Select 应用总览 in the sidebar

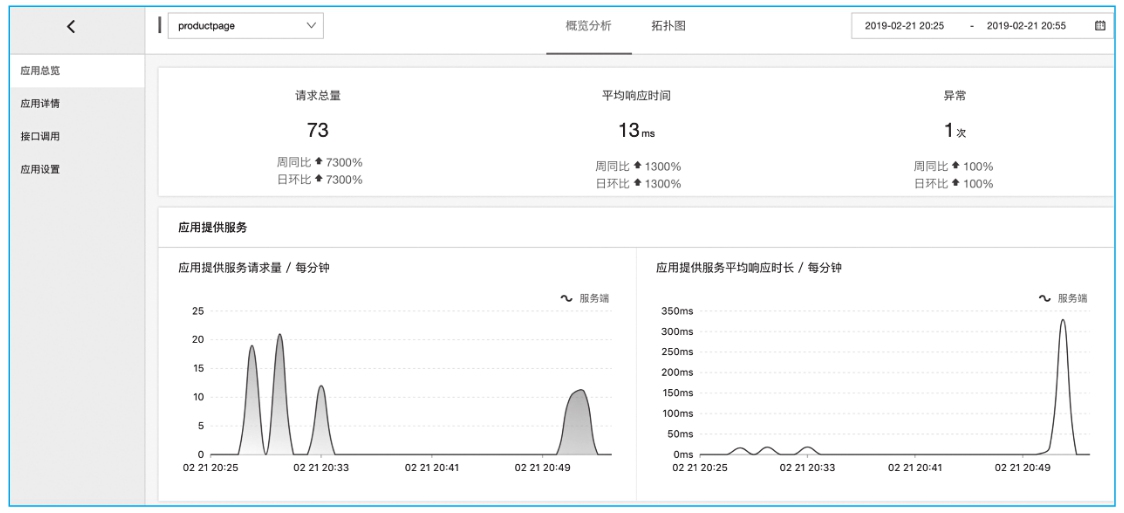tap(41, 71)
